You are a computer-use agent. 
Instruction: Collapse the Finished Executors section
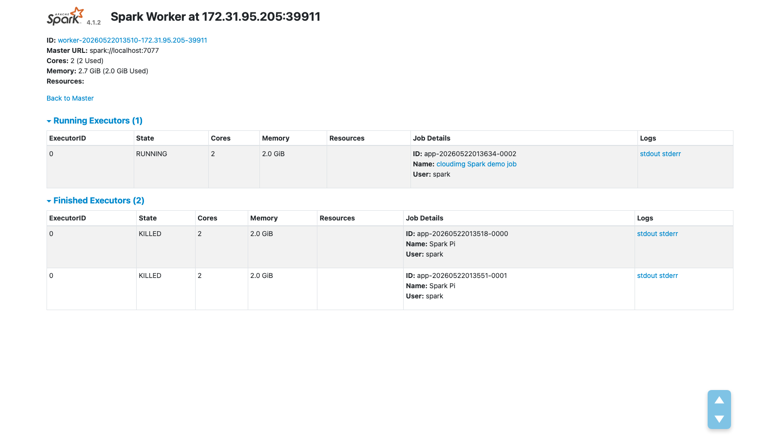pos(96,200)
